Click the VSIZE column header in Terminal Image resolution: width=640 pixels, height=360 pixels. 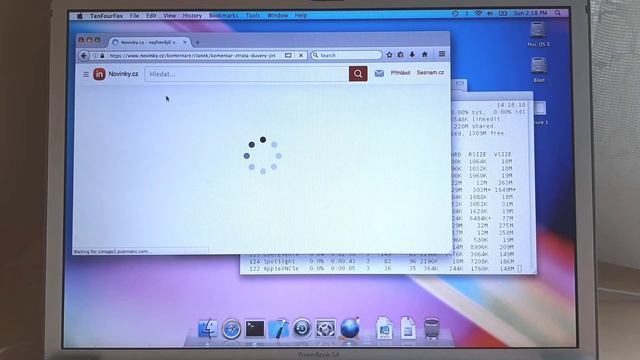pos(502,154)
